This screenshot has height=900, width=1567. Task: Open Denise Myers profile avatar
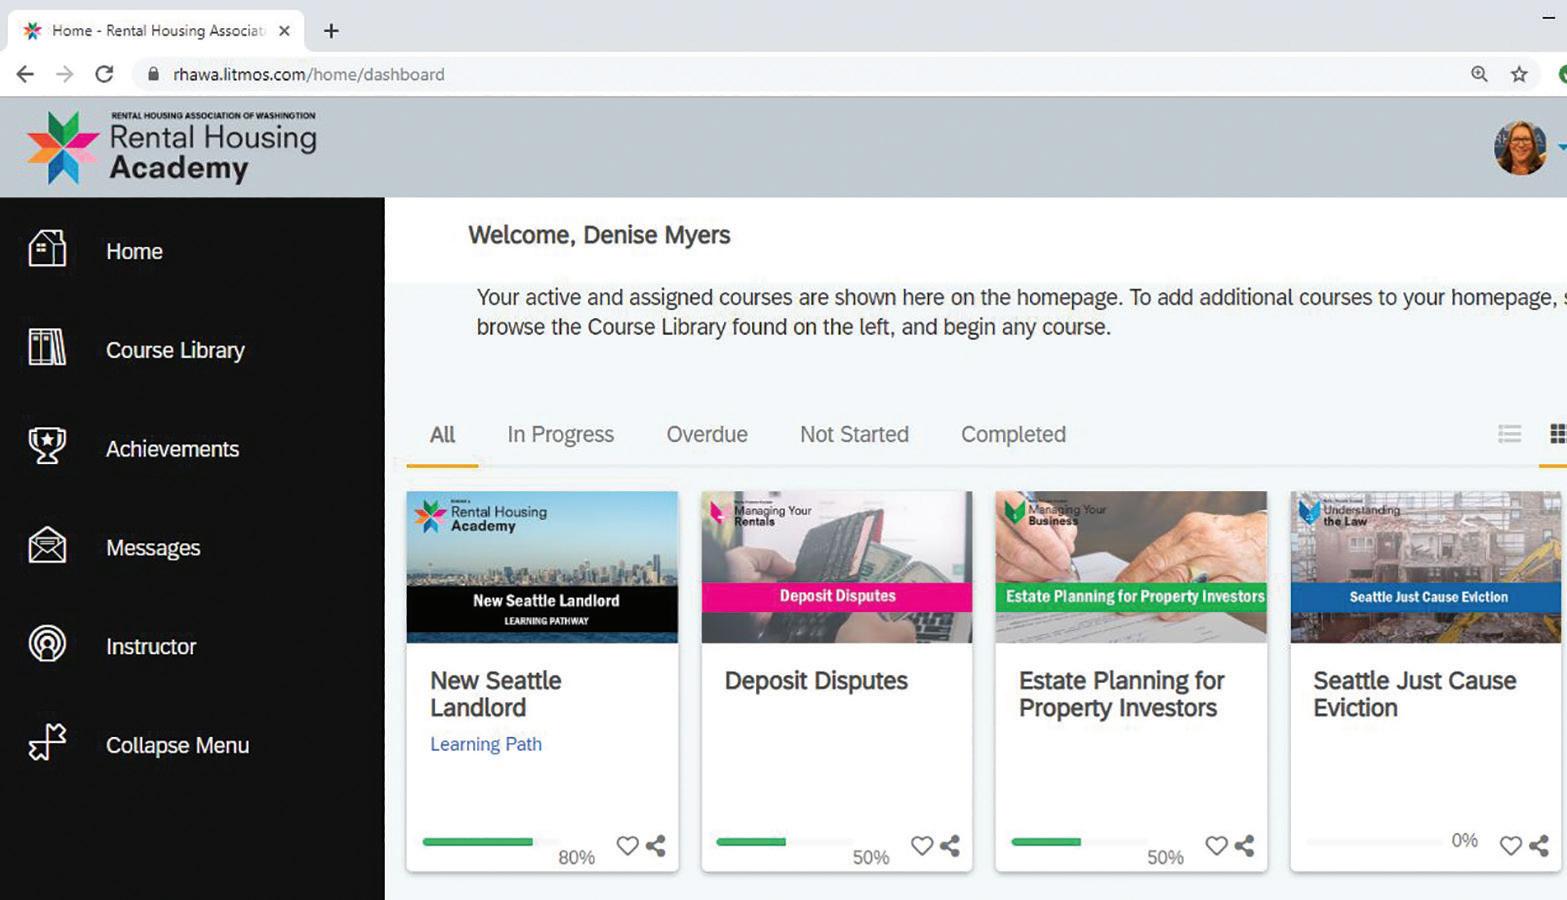pyautogui.click(x=1520, y=148)
